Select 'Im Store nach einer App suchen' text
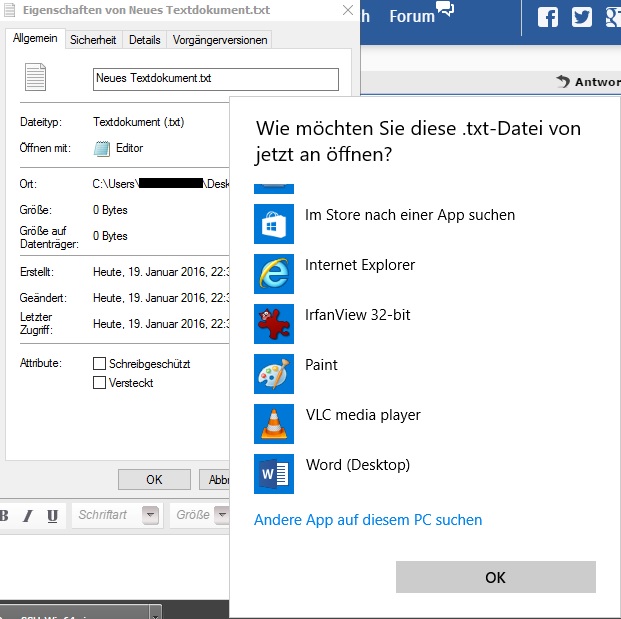Viewport: 621px width, 619px height. (410, 215)
